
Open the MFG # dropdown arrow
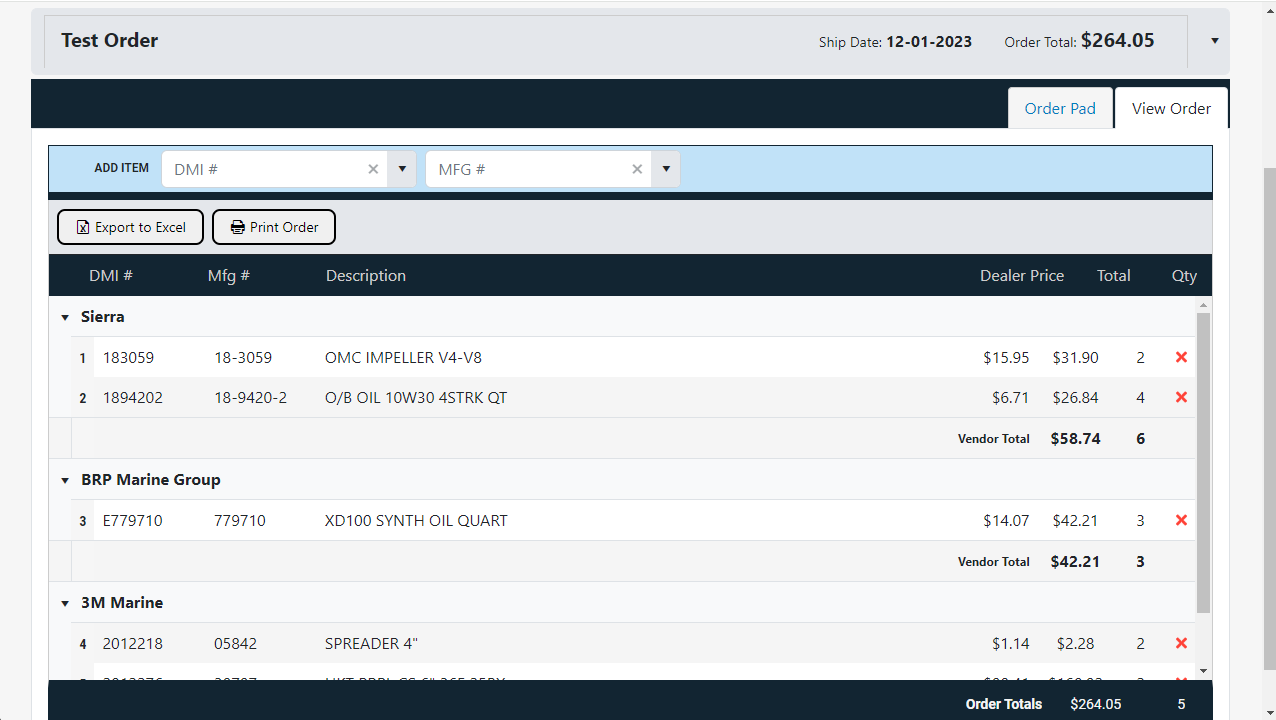pos(666,169)
